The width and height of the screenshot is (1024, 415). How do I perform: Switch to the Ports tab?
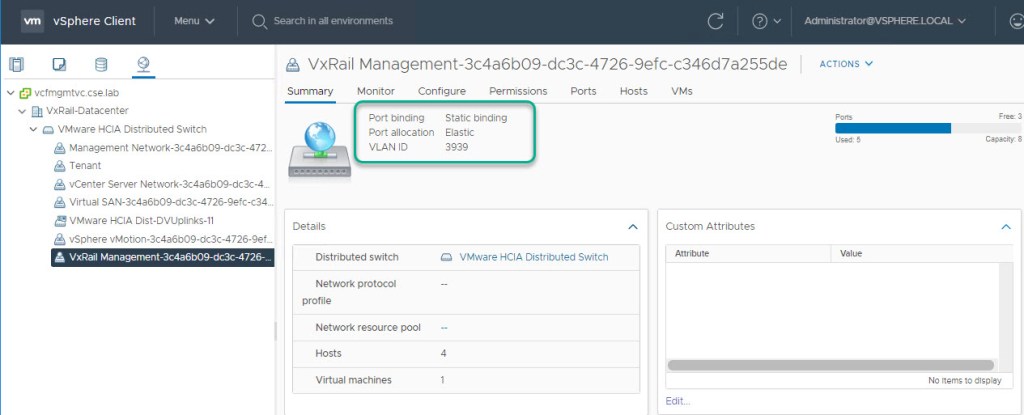(583, 91)
